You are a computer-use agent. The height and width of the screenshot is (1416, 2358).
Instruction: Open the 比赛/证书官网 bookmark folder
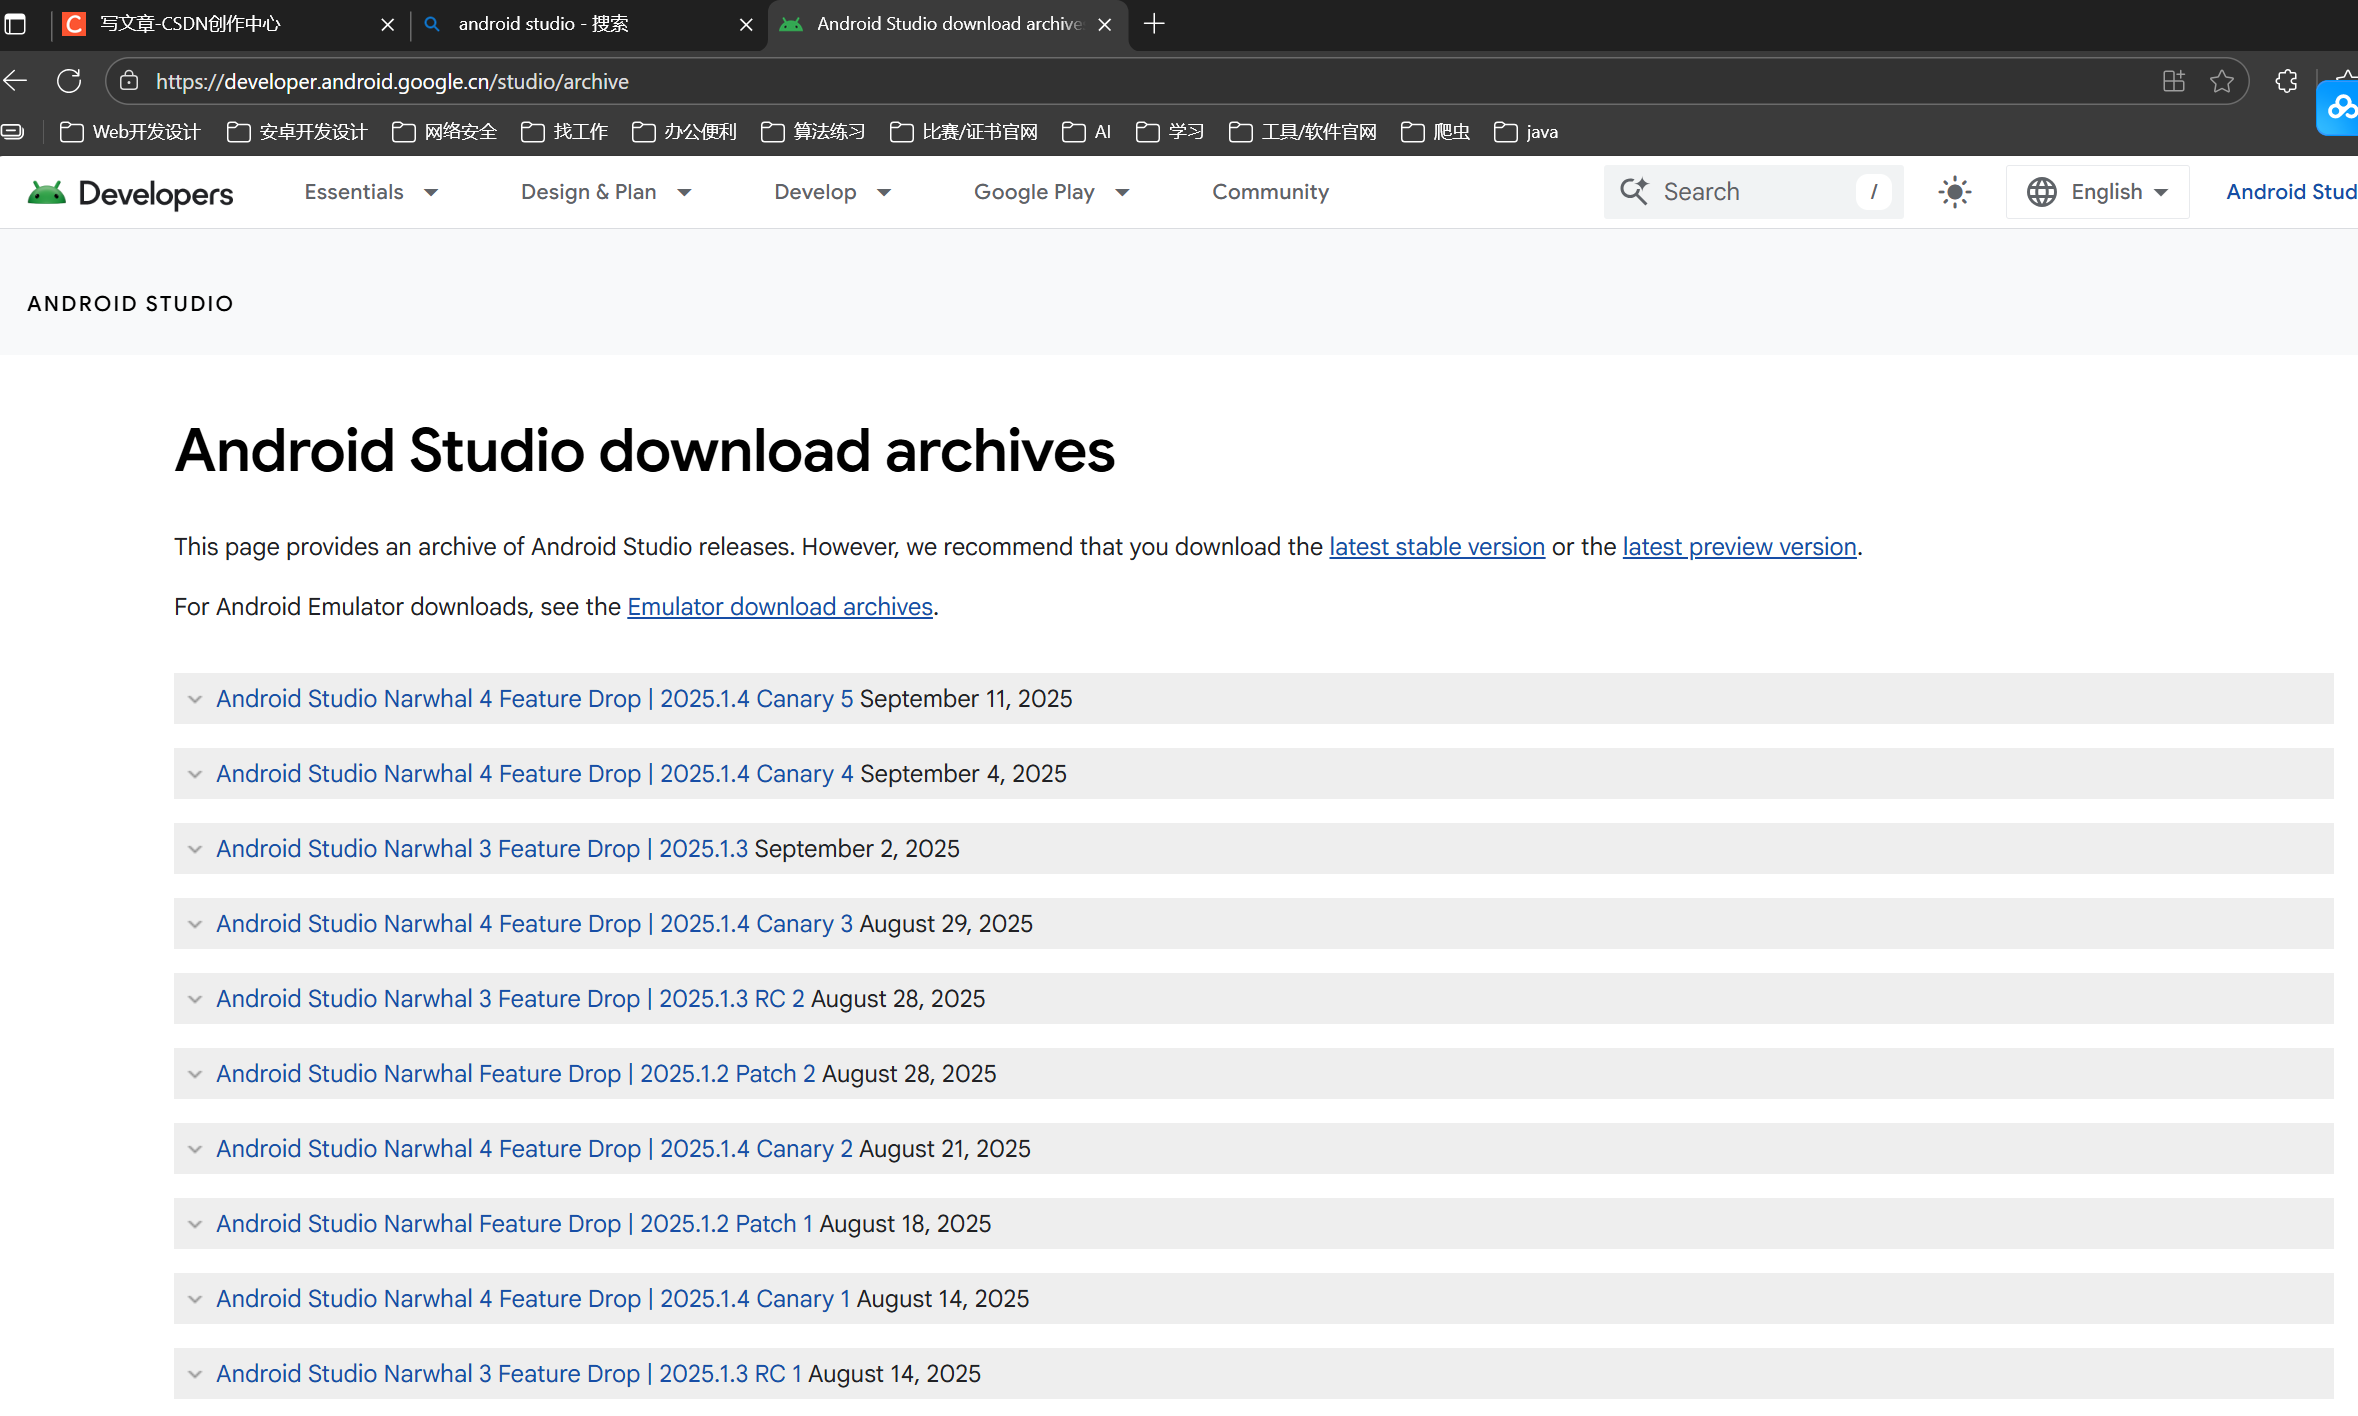[964, 132]
